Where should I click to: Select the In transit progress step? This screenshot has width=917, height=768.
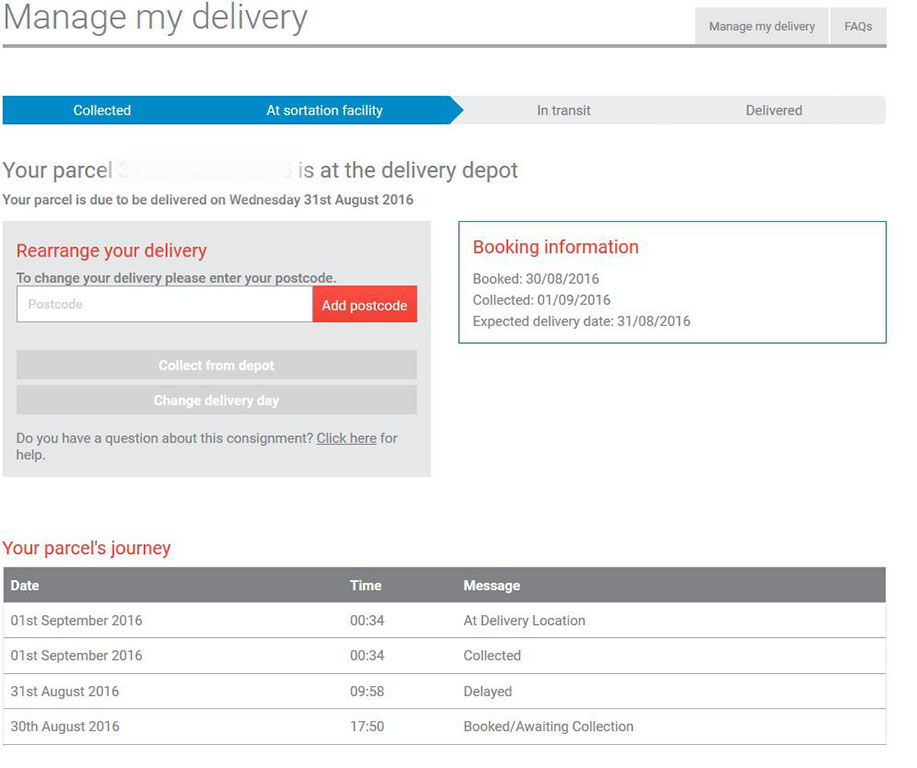[x=563, y=111]
